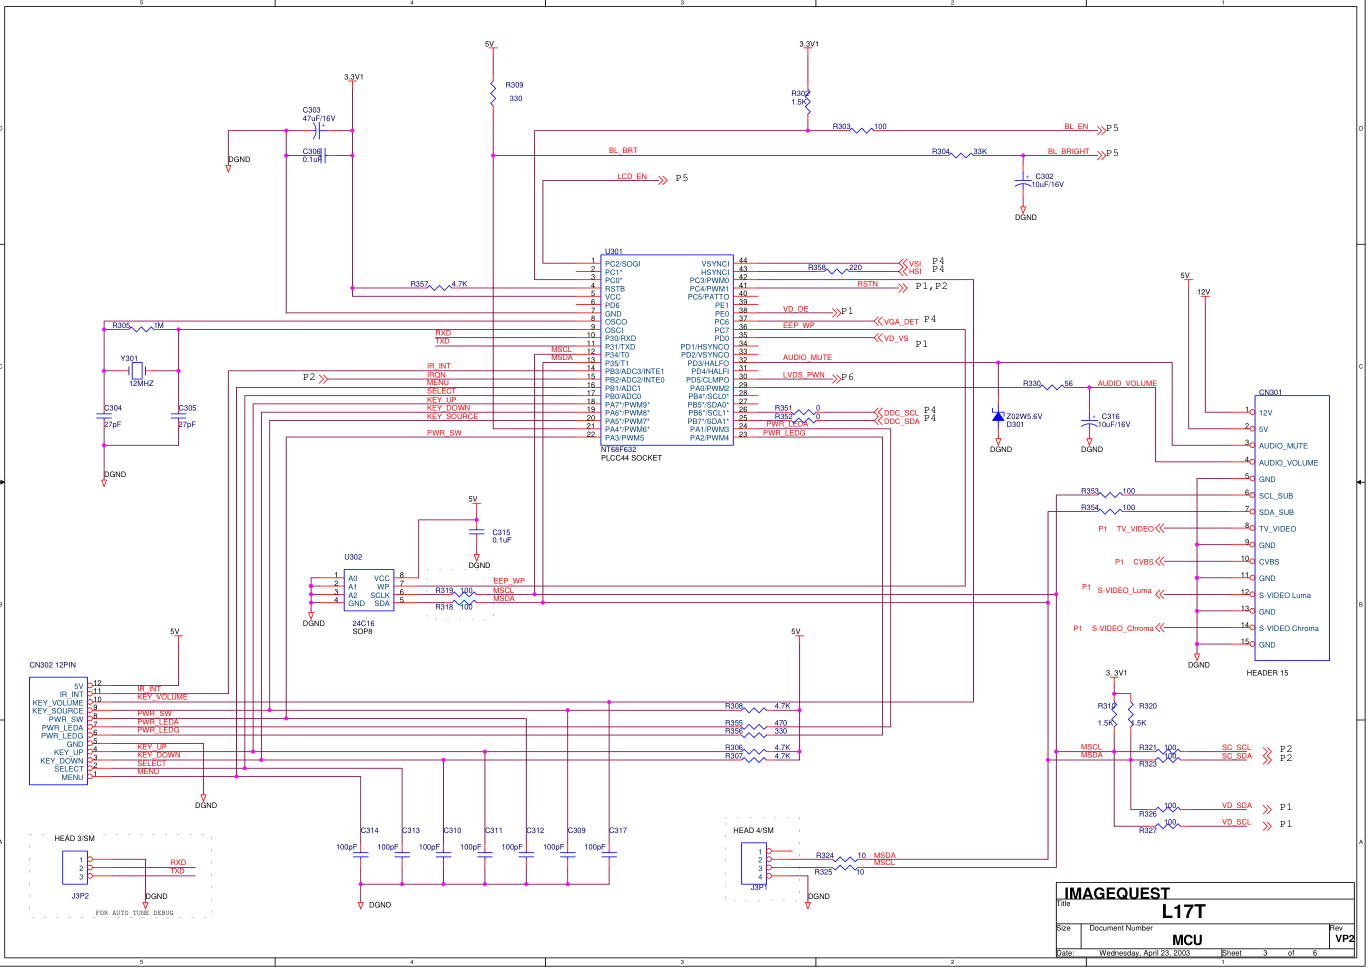Screen dimensions: 1370x970
Task: Select the CN302 12PIN connector block
Action: [x=59, y=731]
